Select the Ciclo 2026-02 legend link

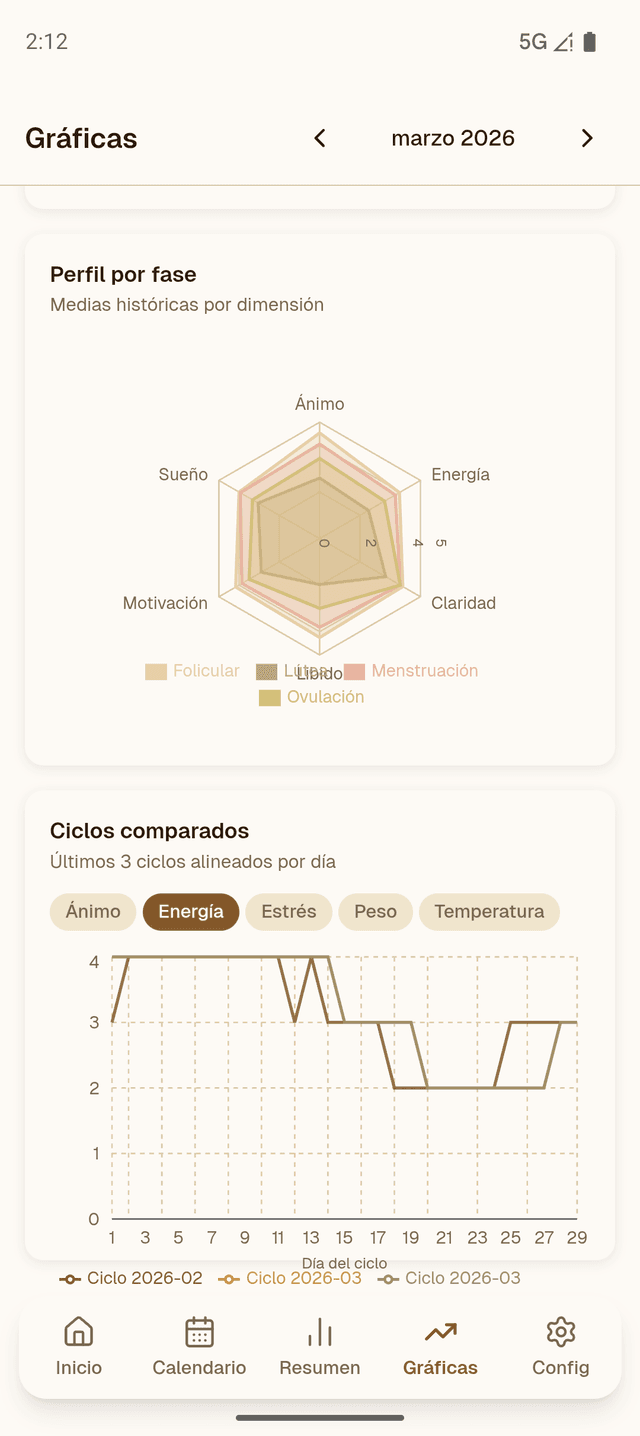(130, 1278)
